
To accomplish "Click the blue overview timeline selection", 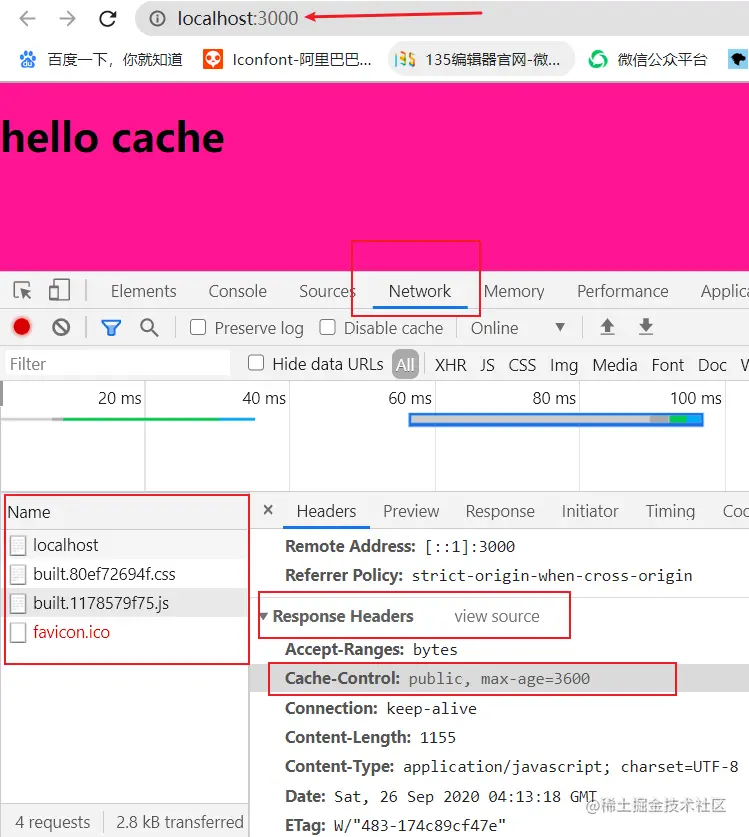I will [x=556, y=420].
